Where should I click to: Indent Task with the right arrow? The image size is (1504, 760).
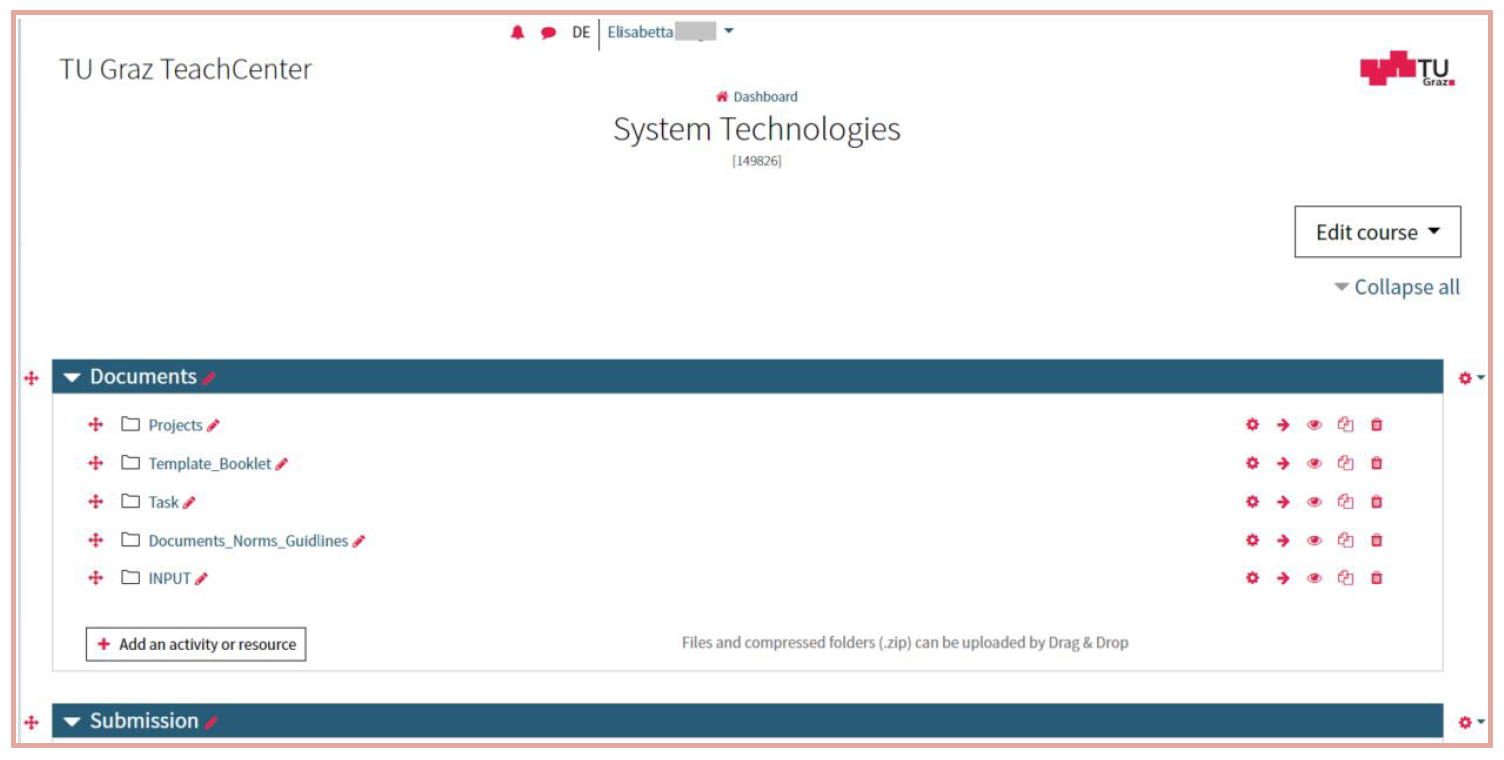point(1283,502)
